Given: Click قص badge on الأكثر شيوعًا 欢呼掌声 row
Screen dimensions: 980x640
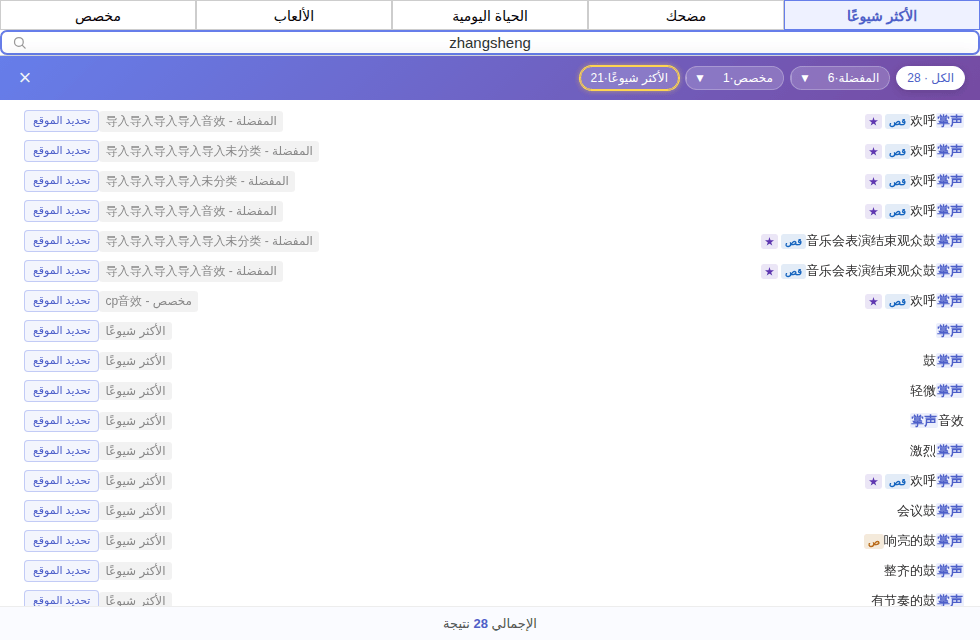Looking at the screenshot, I should (x=897, y=481).
